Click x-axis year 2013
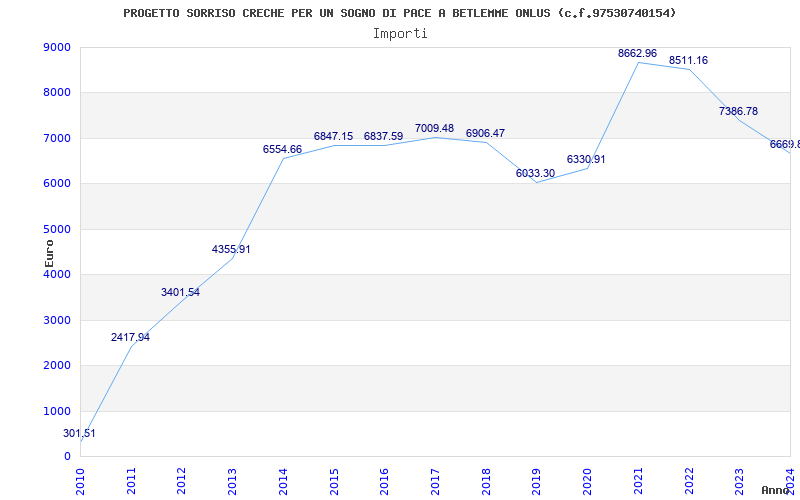Image resolution: width=800 pixels, height=500 pixels. click(x=233, y=481)
